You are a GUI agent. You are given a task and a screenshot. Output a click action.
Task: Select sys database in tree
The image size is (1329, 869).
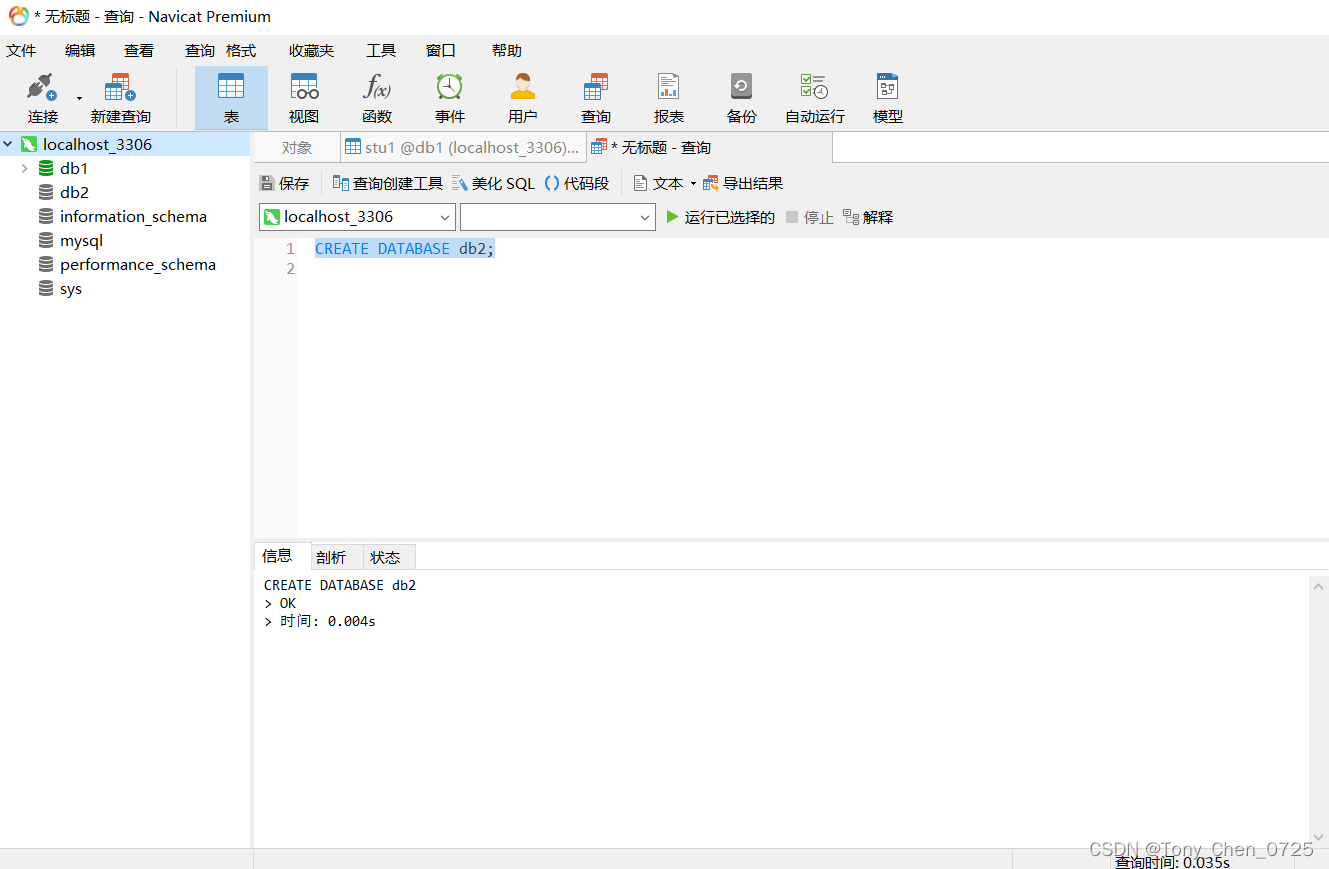point(70,288)
